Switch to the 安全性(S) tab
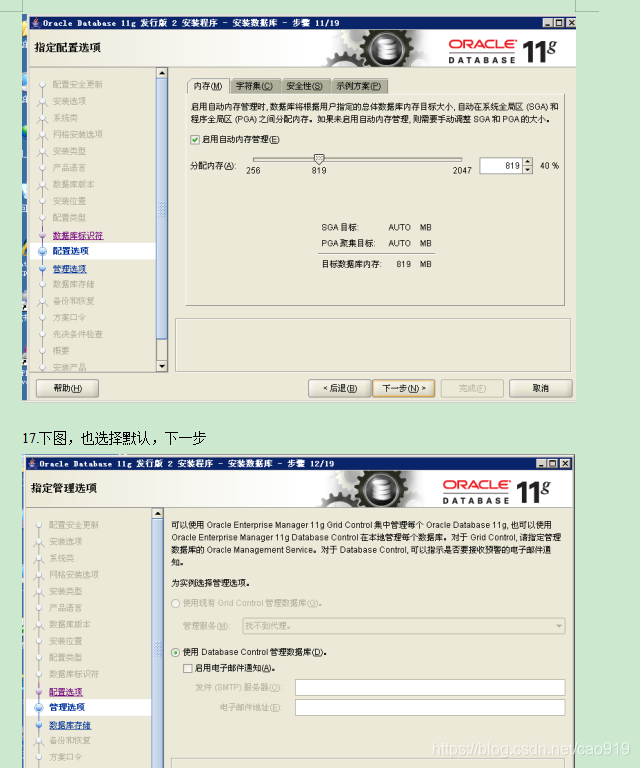This screenshot has width=640, height=768. [x=305, y=86]
